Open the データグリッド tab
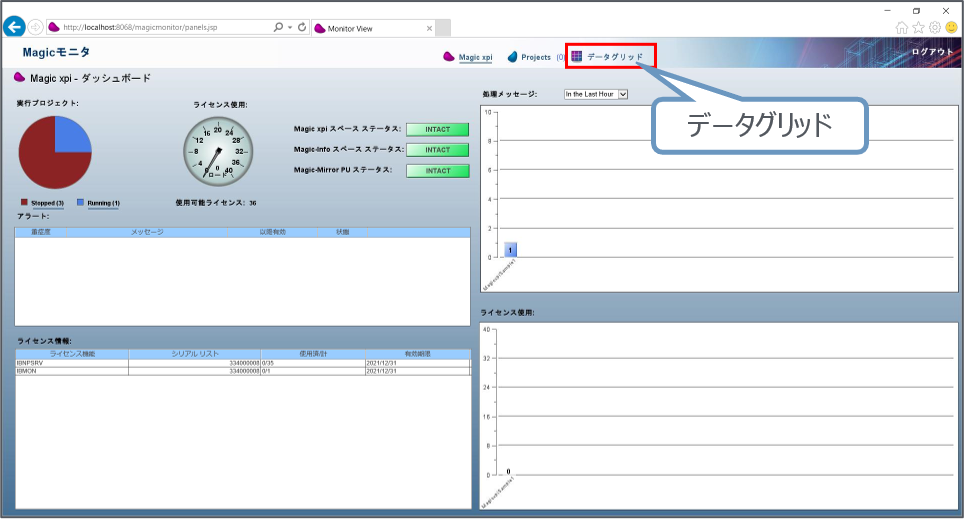The width and height of the screenshot is (964, 519). click(x=615, y=57)
